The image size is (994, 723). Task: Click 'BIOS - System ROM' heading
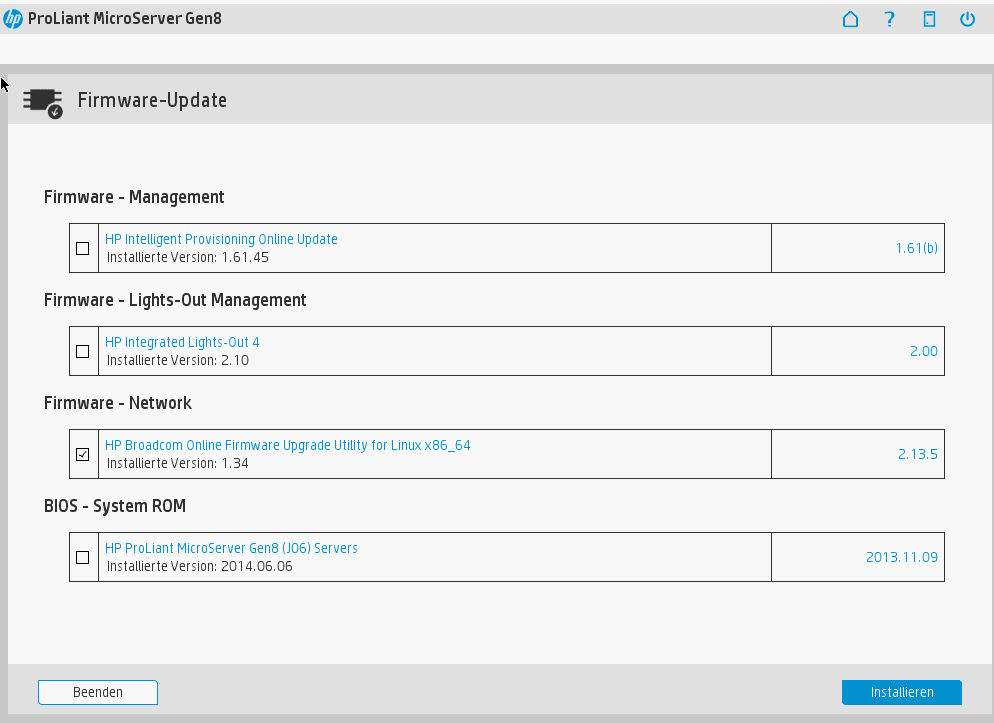115,506
